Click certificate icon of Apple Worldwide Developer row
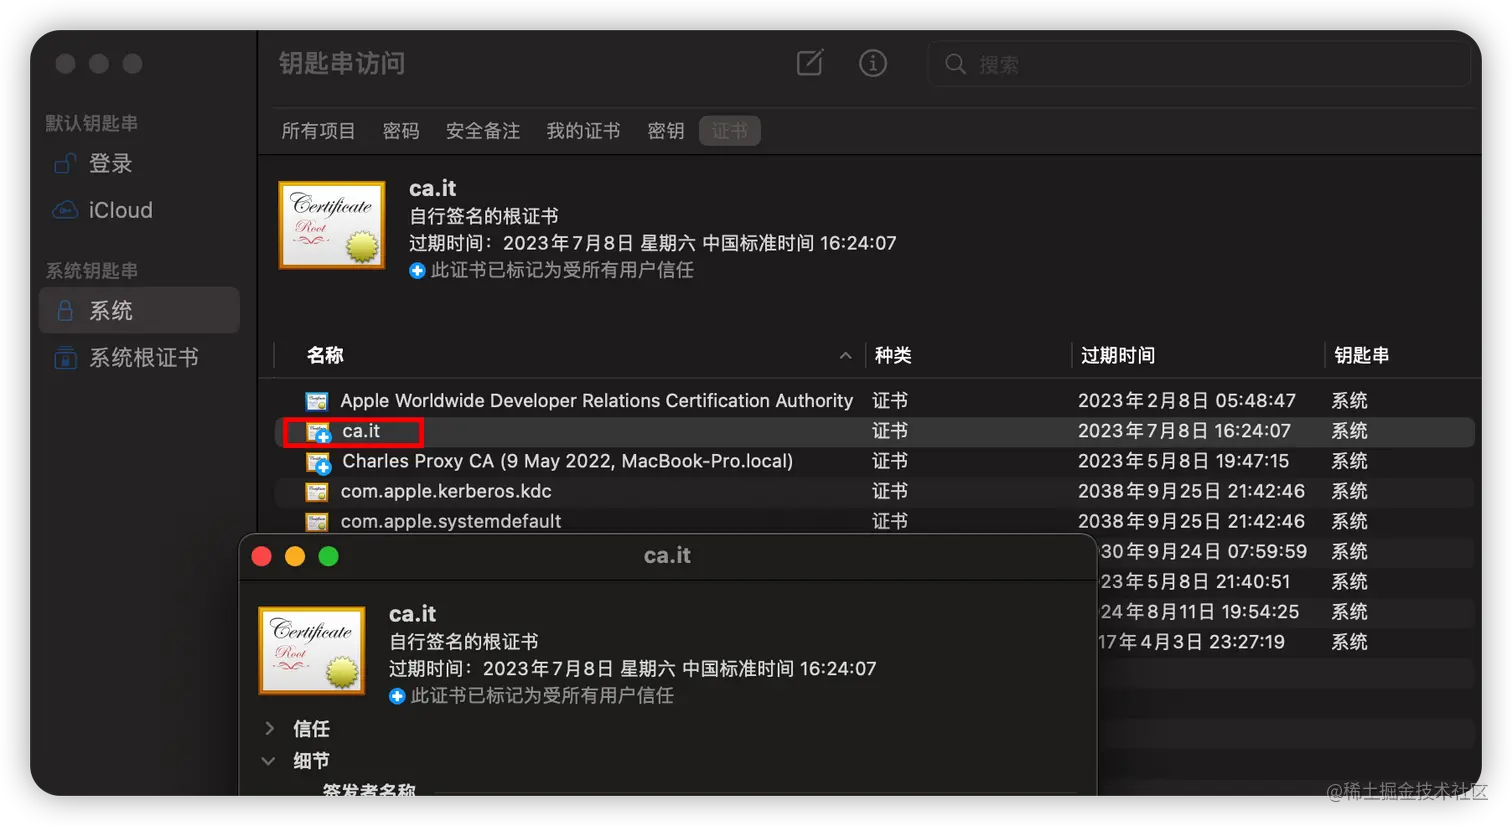The height and width of the screenshot is (826, 1512). click(317, 401)
